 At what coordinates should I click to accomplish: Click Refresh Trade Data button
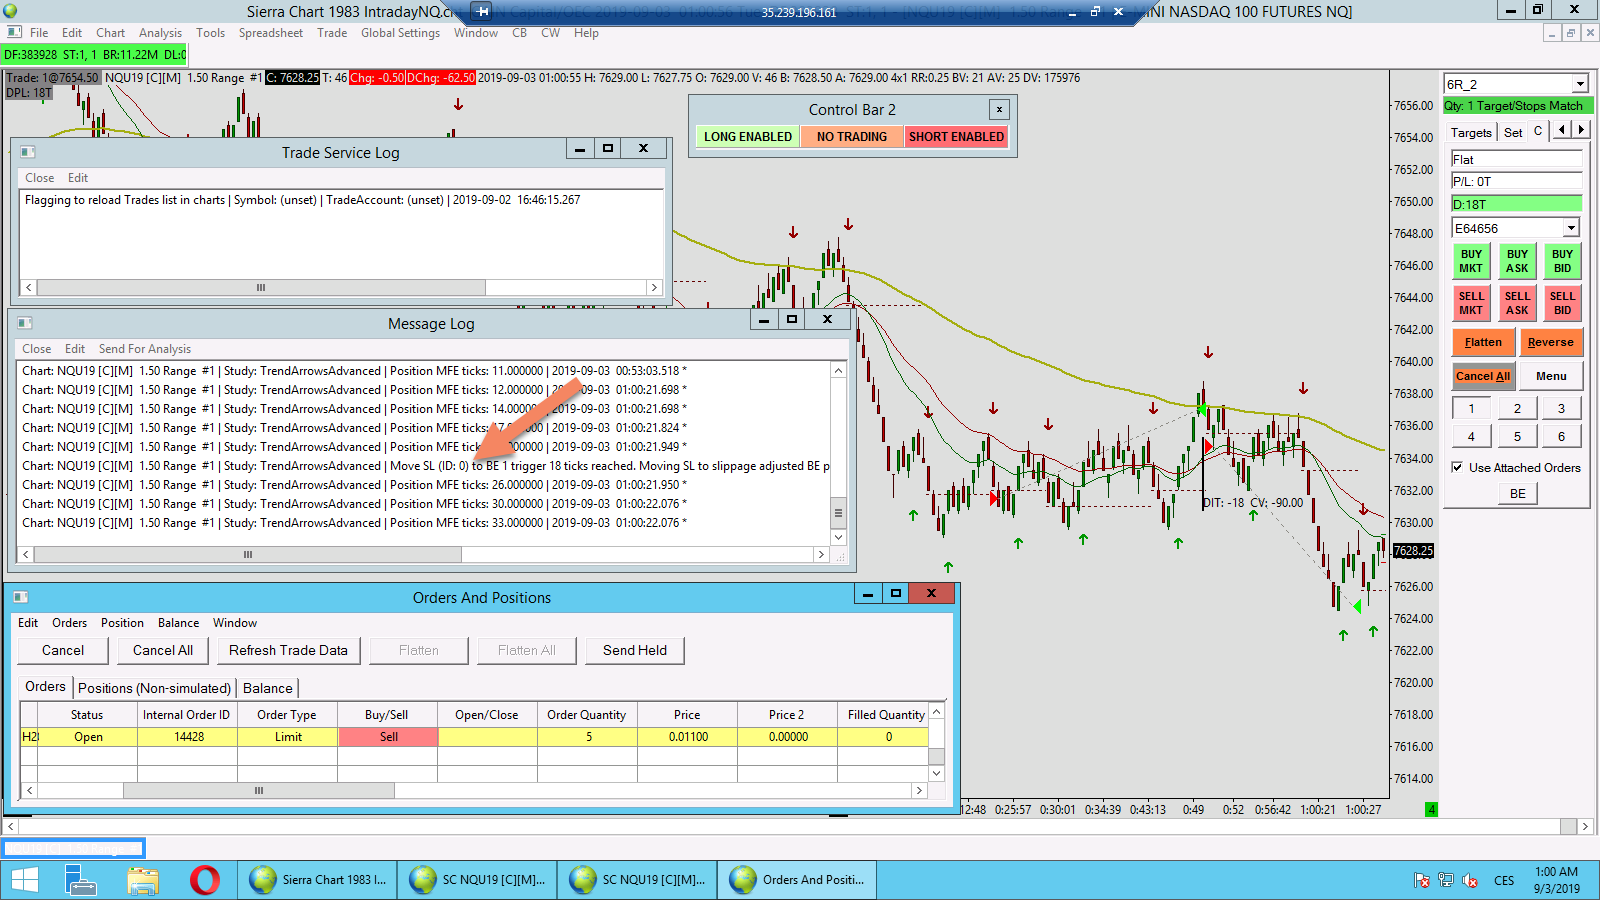[288, 650]
